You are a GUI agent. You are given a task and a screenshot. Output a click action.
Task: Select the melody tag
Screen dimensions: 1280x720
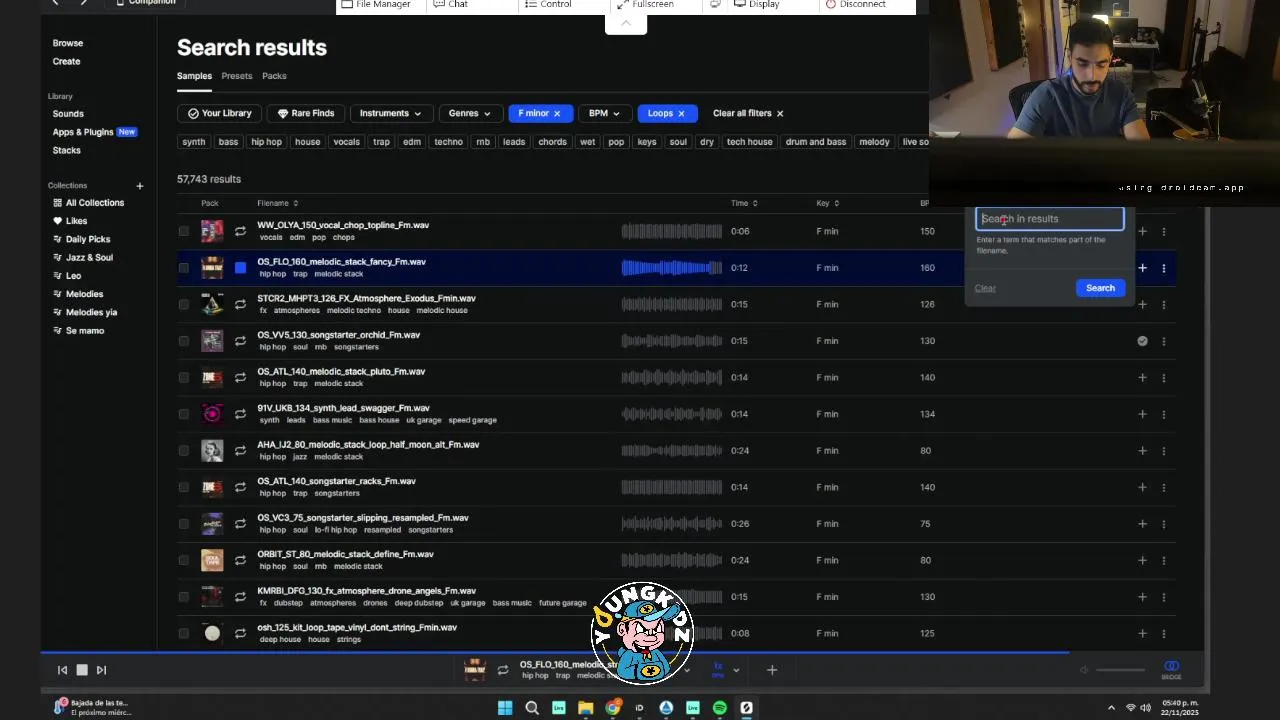(x=874, y=142)
